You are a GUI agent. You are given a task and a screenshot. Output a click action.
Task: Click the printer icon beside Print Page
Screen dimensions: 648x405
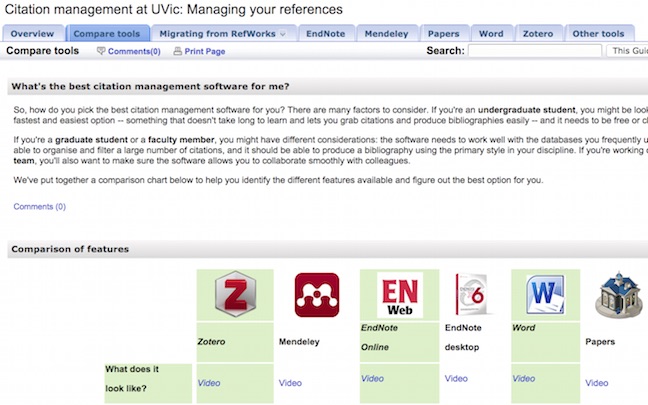pyautogui.click(x=178, y=51)
